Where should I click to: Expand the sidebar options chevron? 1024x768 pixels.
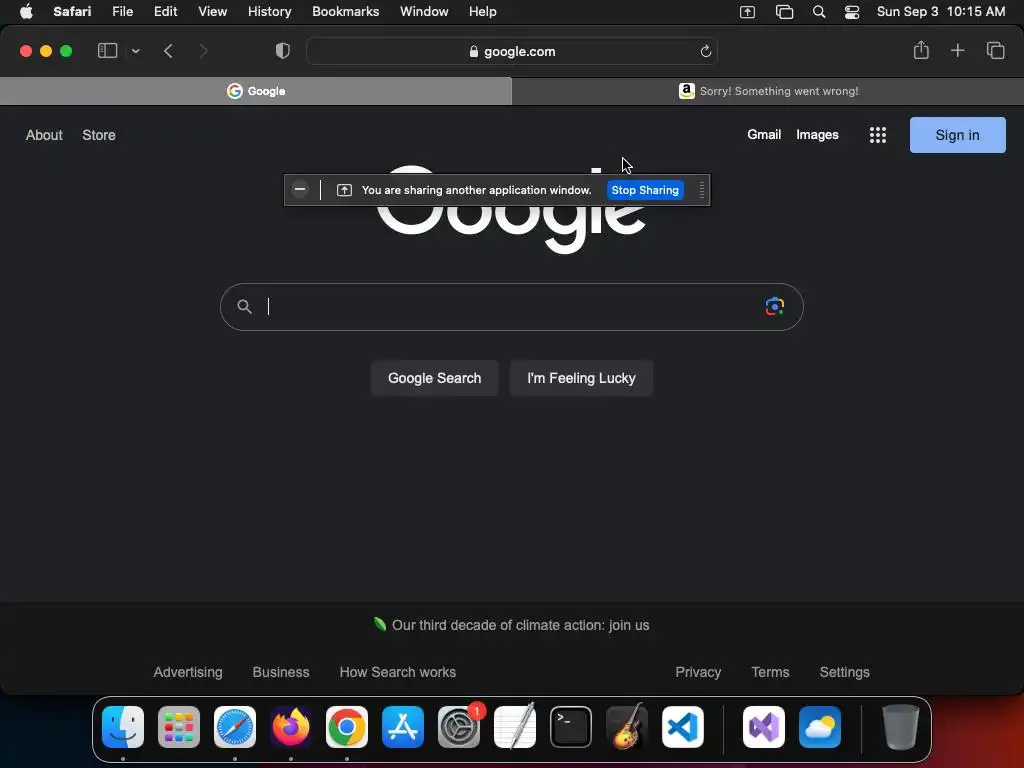[135, 51]
